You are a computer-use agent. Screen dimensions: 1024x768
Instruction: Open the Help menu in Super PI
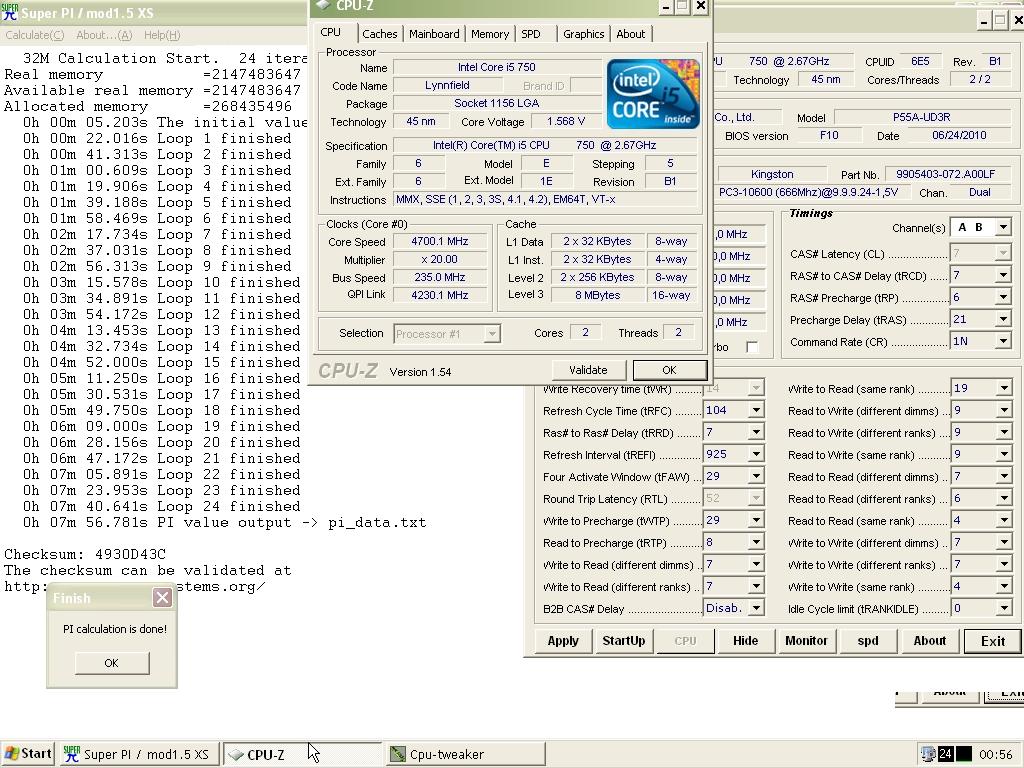coord(162,35)
